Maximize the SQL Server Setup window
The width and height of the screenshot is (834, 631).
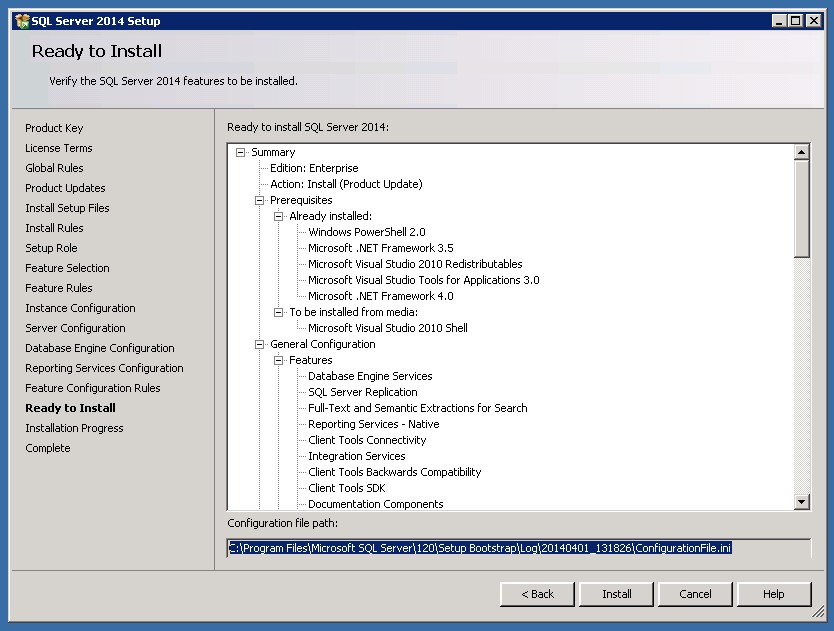pos(796,21)
